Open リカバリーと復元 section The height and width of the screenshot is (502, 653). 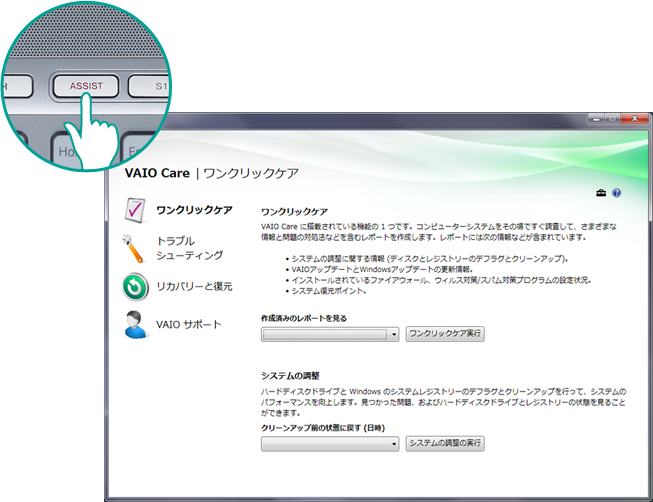(x=194, y=286)
